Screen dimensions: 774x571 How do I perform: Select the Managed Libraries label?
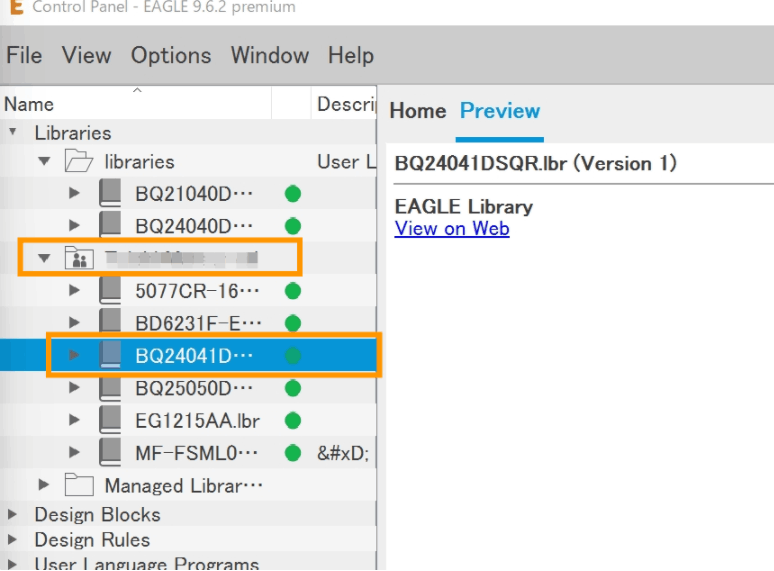pos(184,485)
